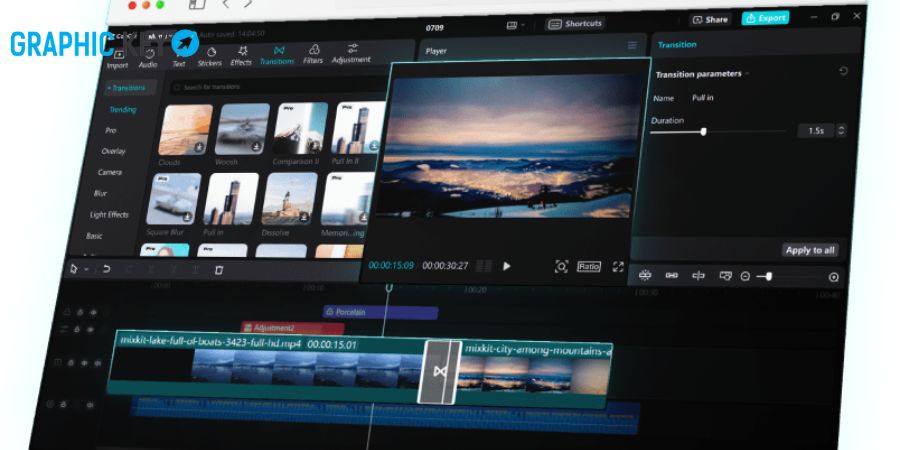
Task: Select the Porcelain filter clip
Action: pos(380,312)
